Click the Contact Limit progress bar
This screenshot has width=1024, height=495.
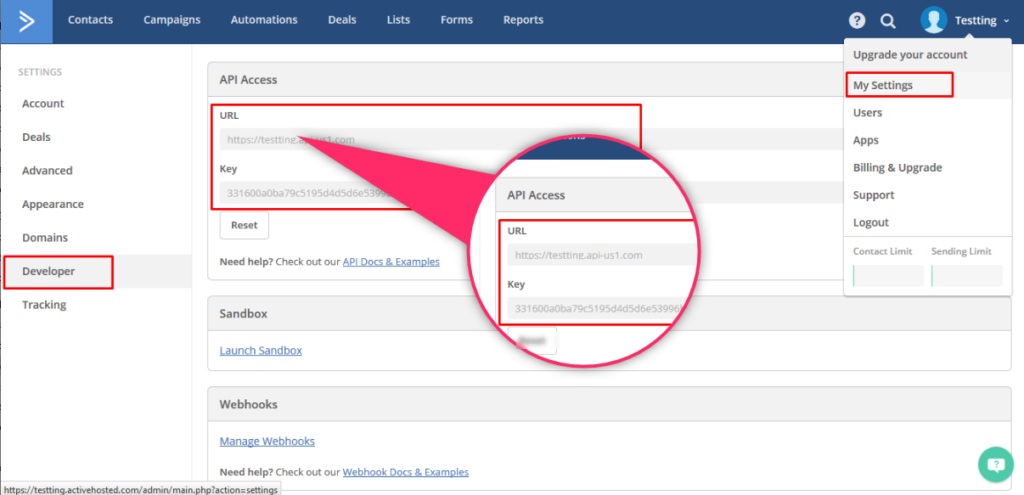pos(888,276)
